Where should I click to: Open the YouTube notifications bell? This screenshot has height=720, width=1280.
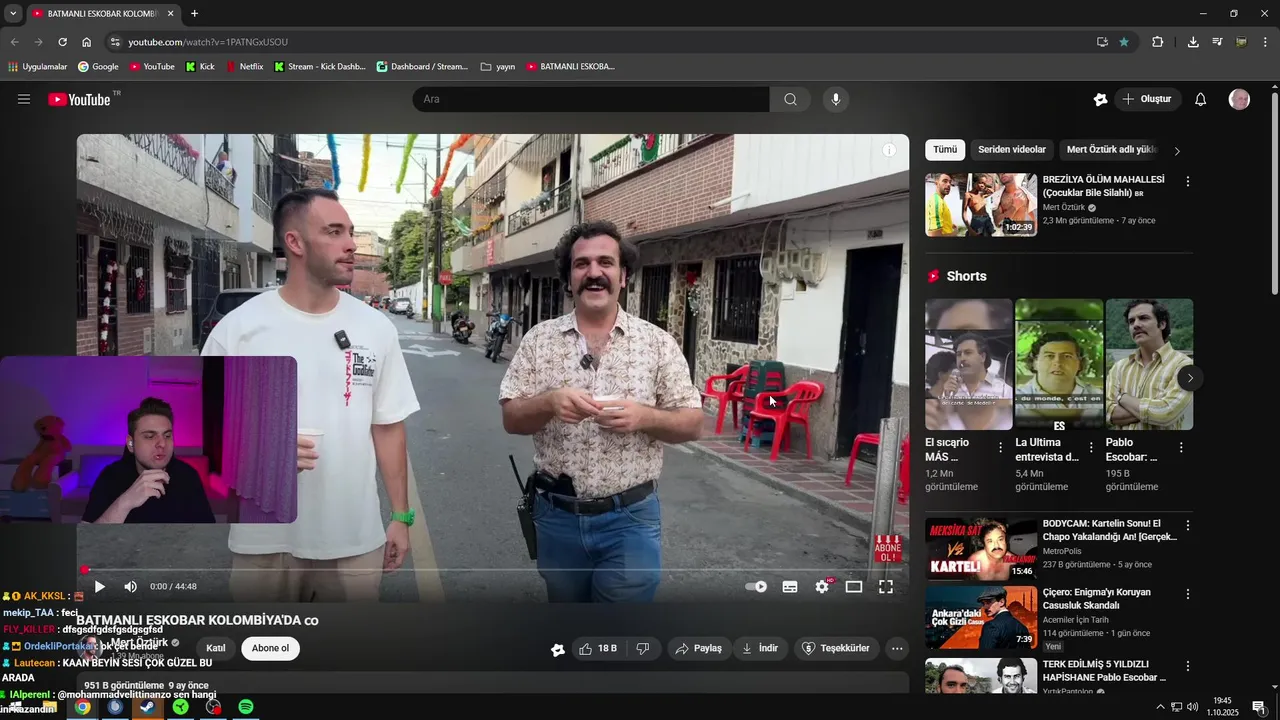point(1201,99)
